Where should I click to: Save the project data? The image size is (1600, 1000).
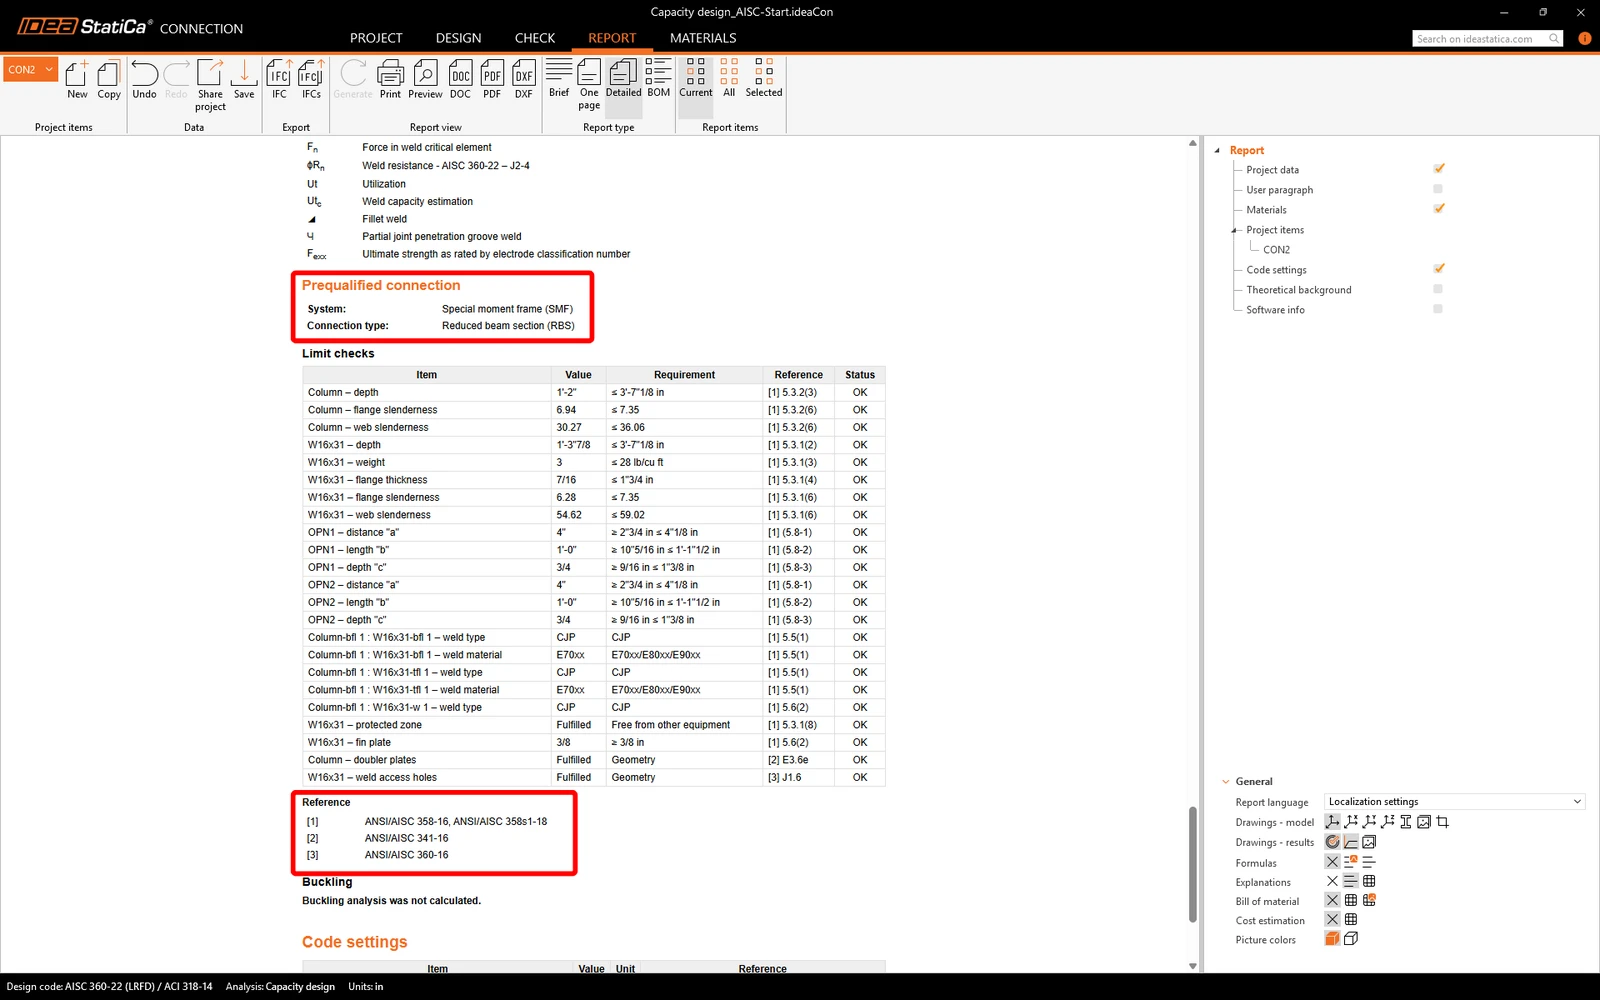click(244, 79)
